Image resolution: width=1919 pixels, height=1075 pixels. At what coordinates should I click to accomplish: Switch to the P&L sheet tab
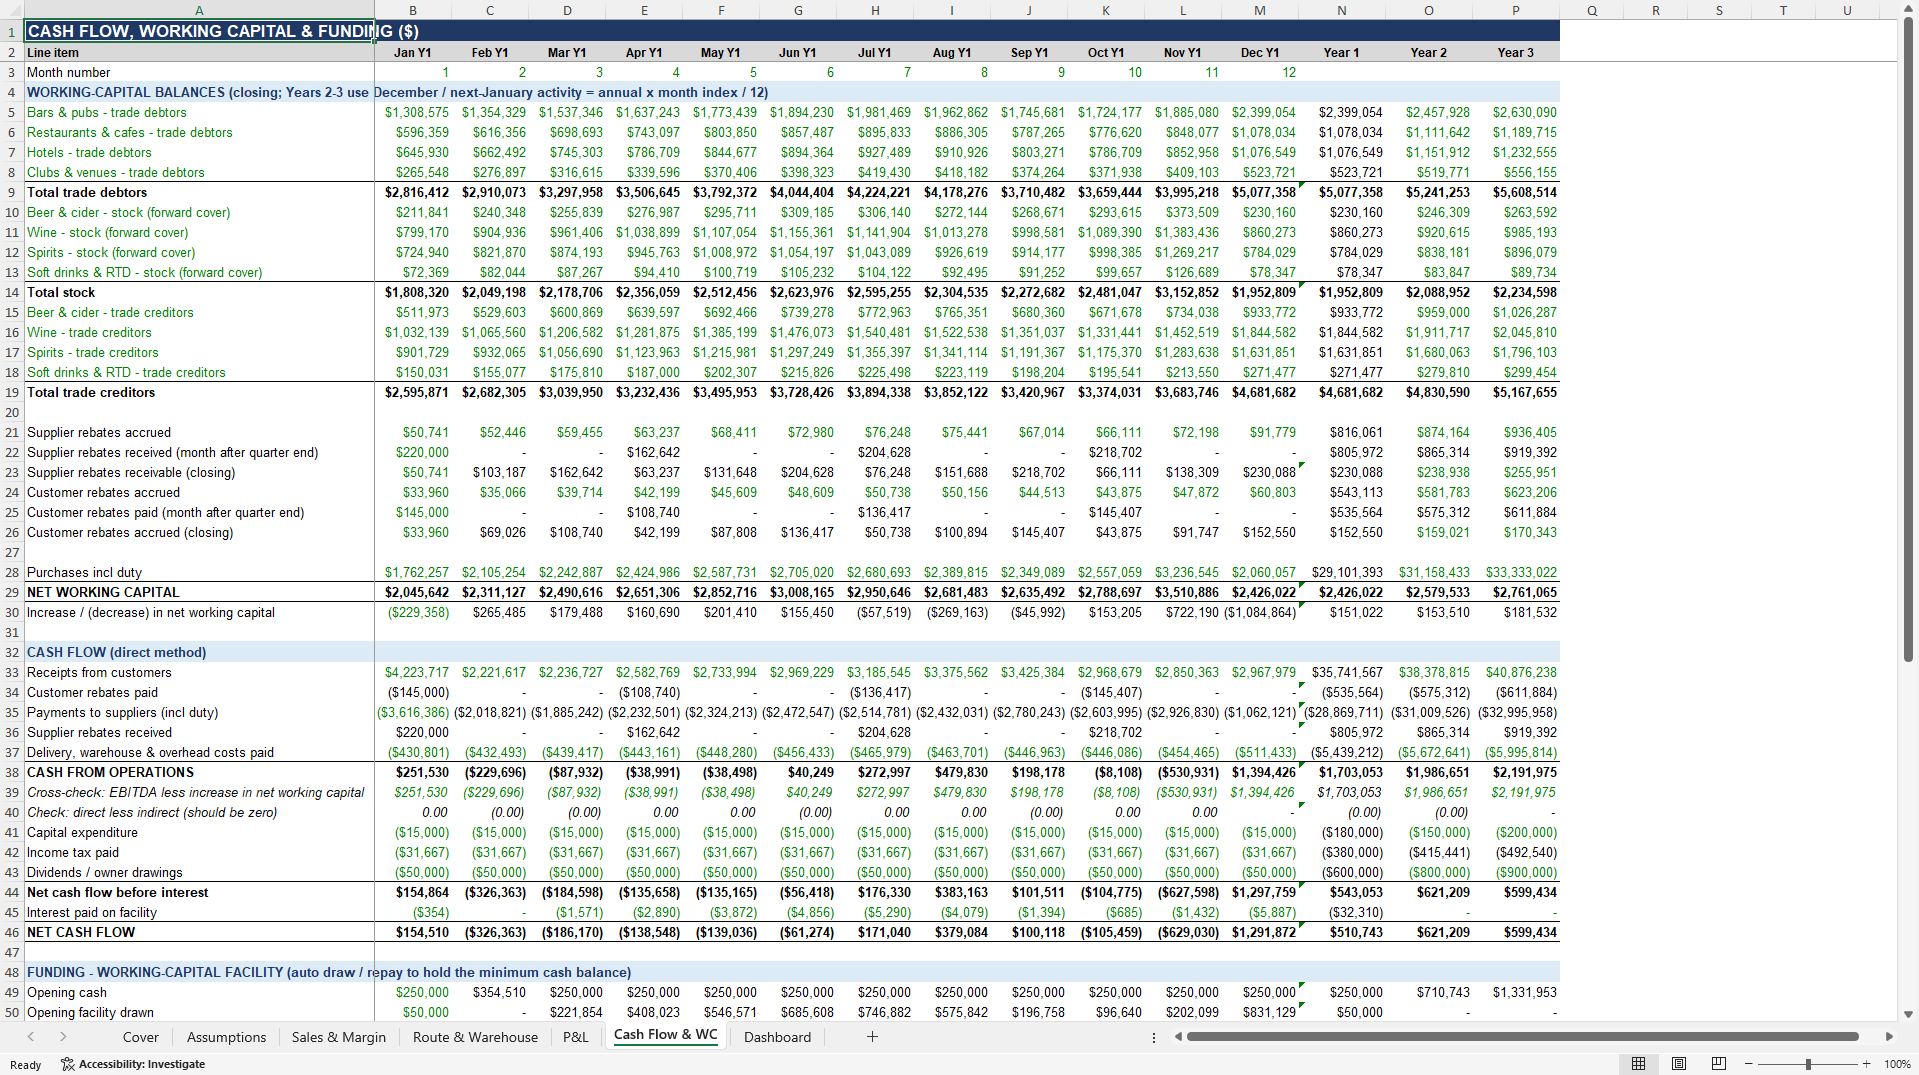point(576,1037)
